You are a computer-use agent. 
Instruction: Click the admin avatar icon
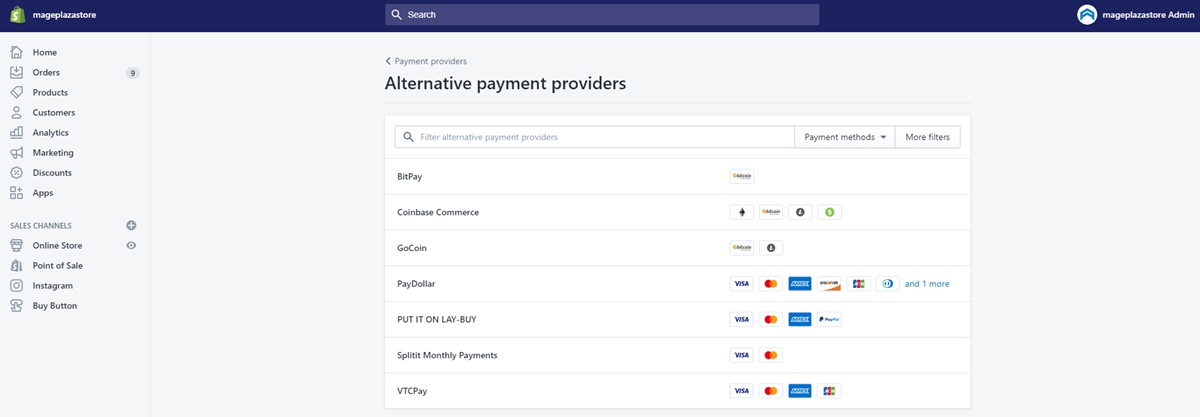click(1087, 15)
